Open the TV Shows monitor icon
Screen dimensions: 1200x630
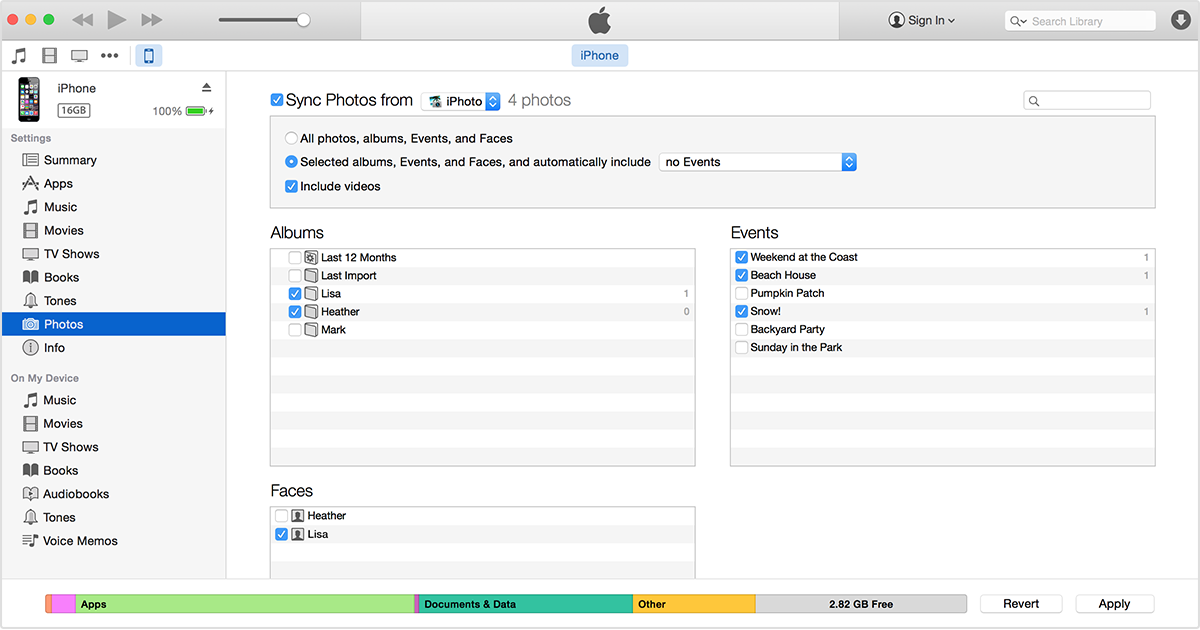(79, 56)
